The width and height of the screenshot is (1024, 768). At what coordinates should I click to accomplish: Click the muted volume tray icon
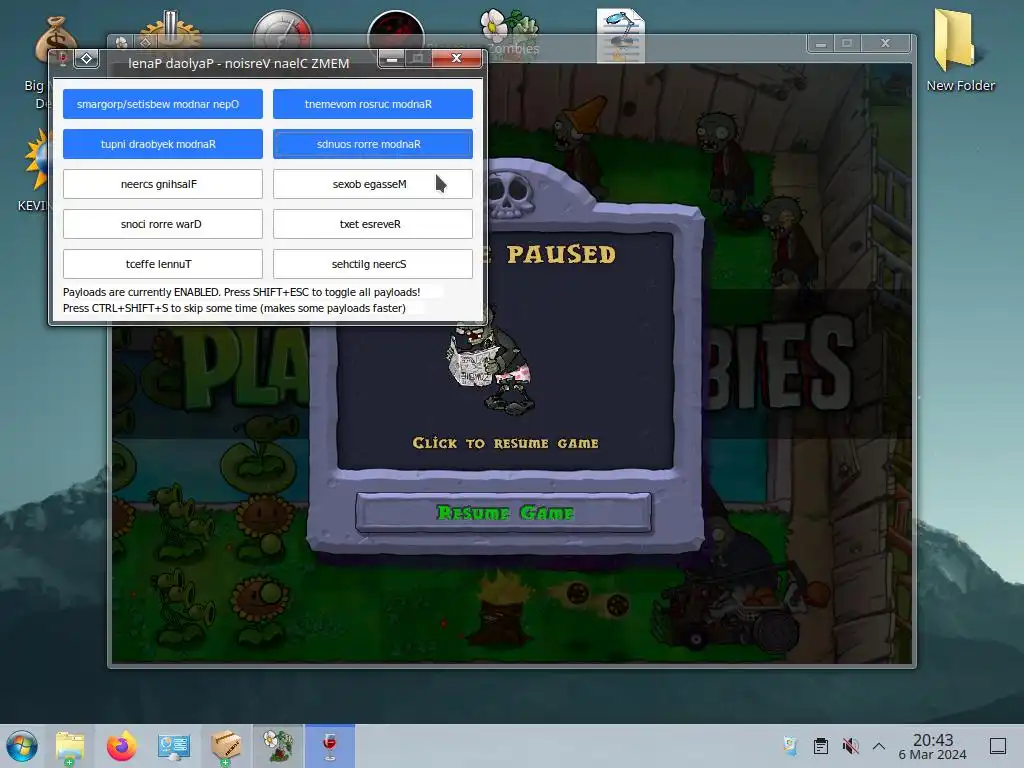tap(850, 746)
